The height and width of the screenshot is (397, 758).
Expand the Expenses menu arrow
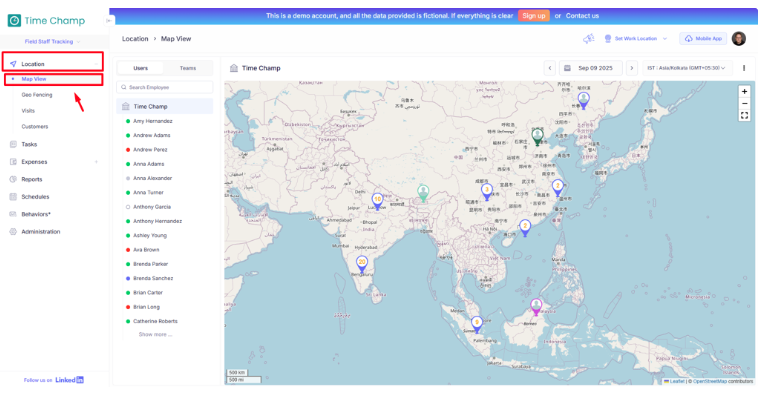tap(96, 162)
